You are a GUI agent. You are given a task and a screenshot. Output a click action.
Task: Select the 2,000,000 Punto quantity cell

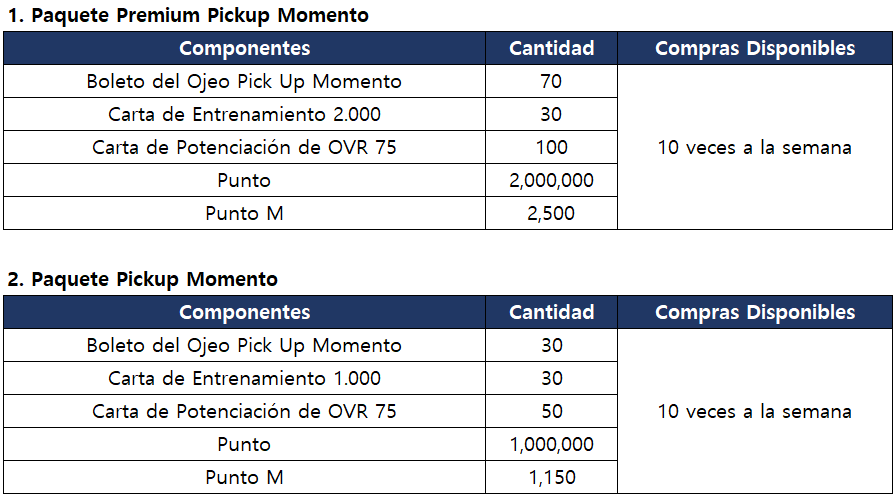[551, 180]
